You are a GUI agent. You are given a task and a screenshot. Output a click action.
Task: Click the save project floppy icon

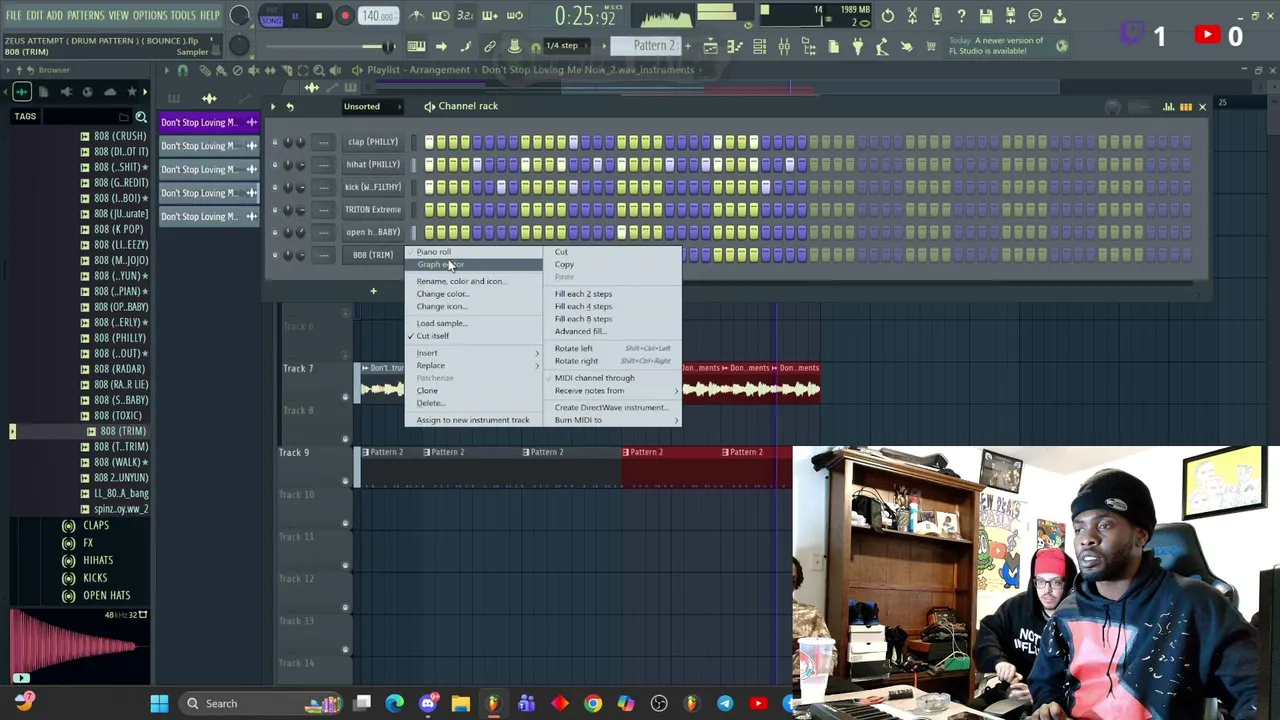click(986, 15)
